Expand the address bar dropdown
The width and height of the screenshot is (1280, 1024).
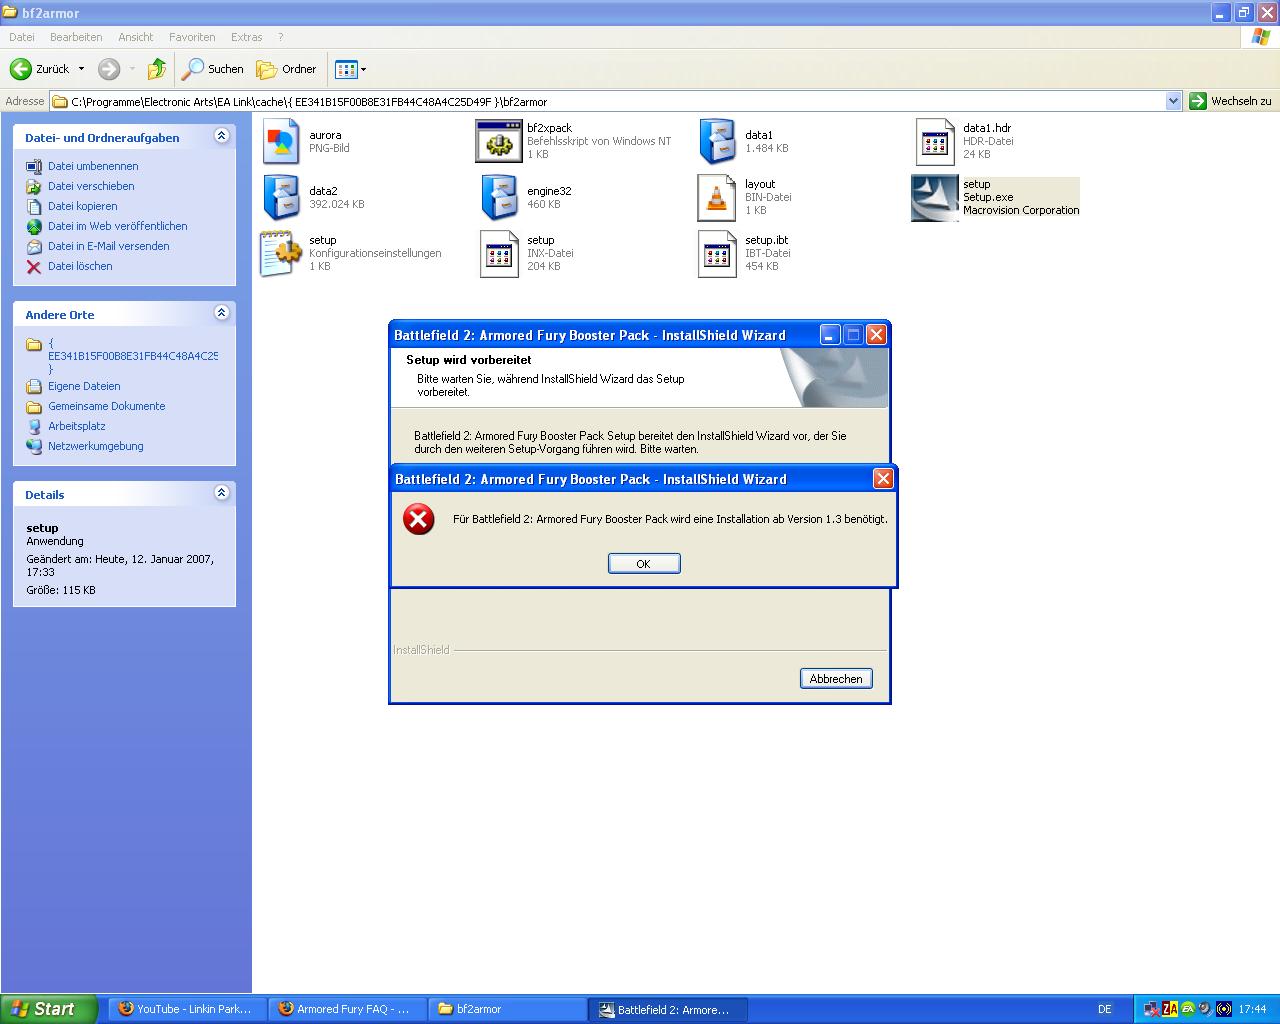(x=1174, y=101)
